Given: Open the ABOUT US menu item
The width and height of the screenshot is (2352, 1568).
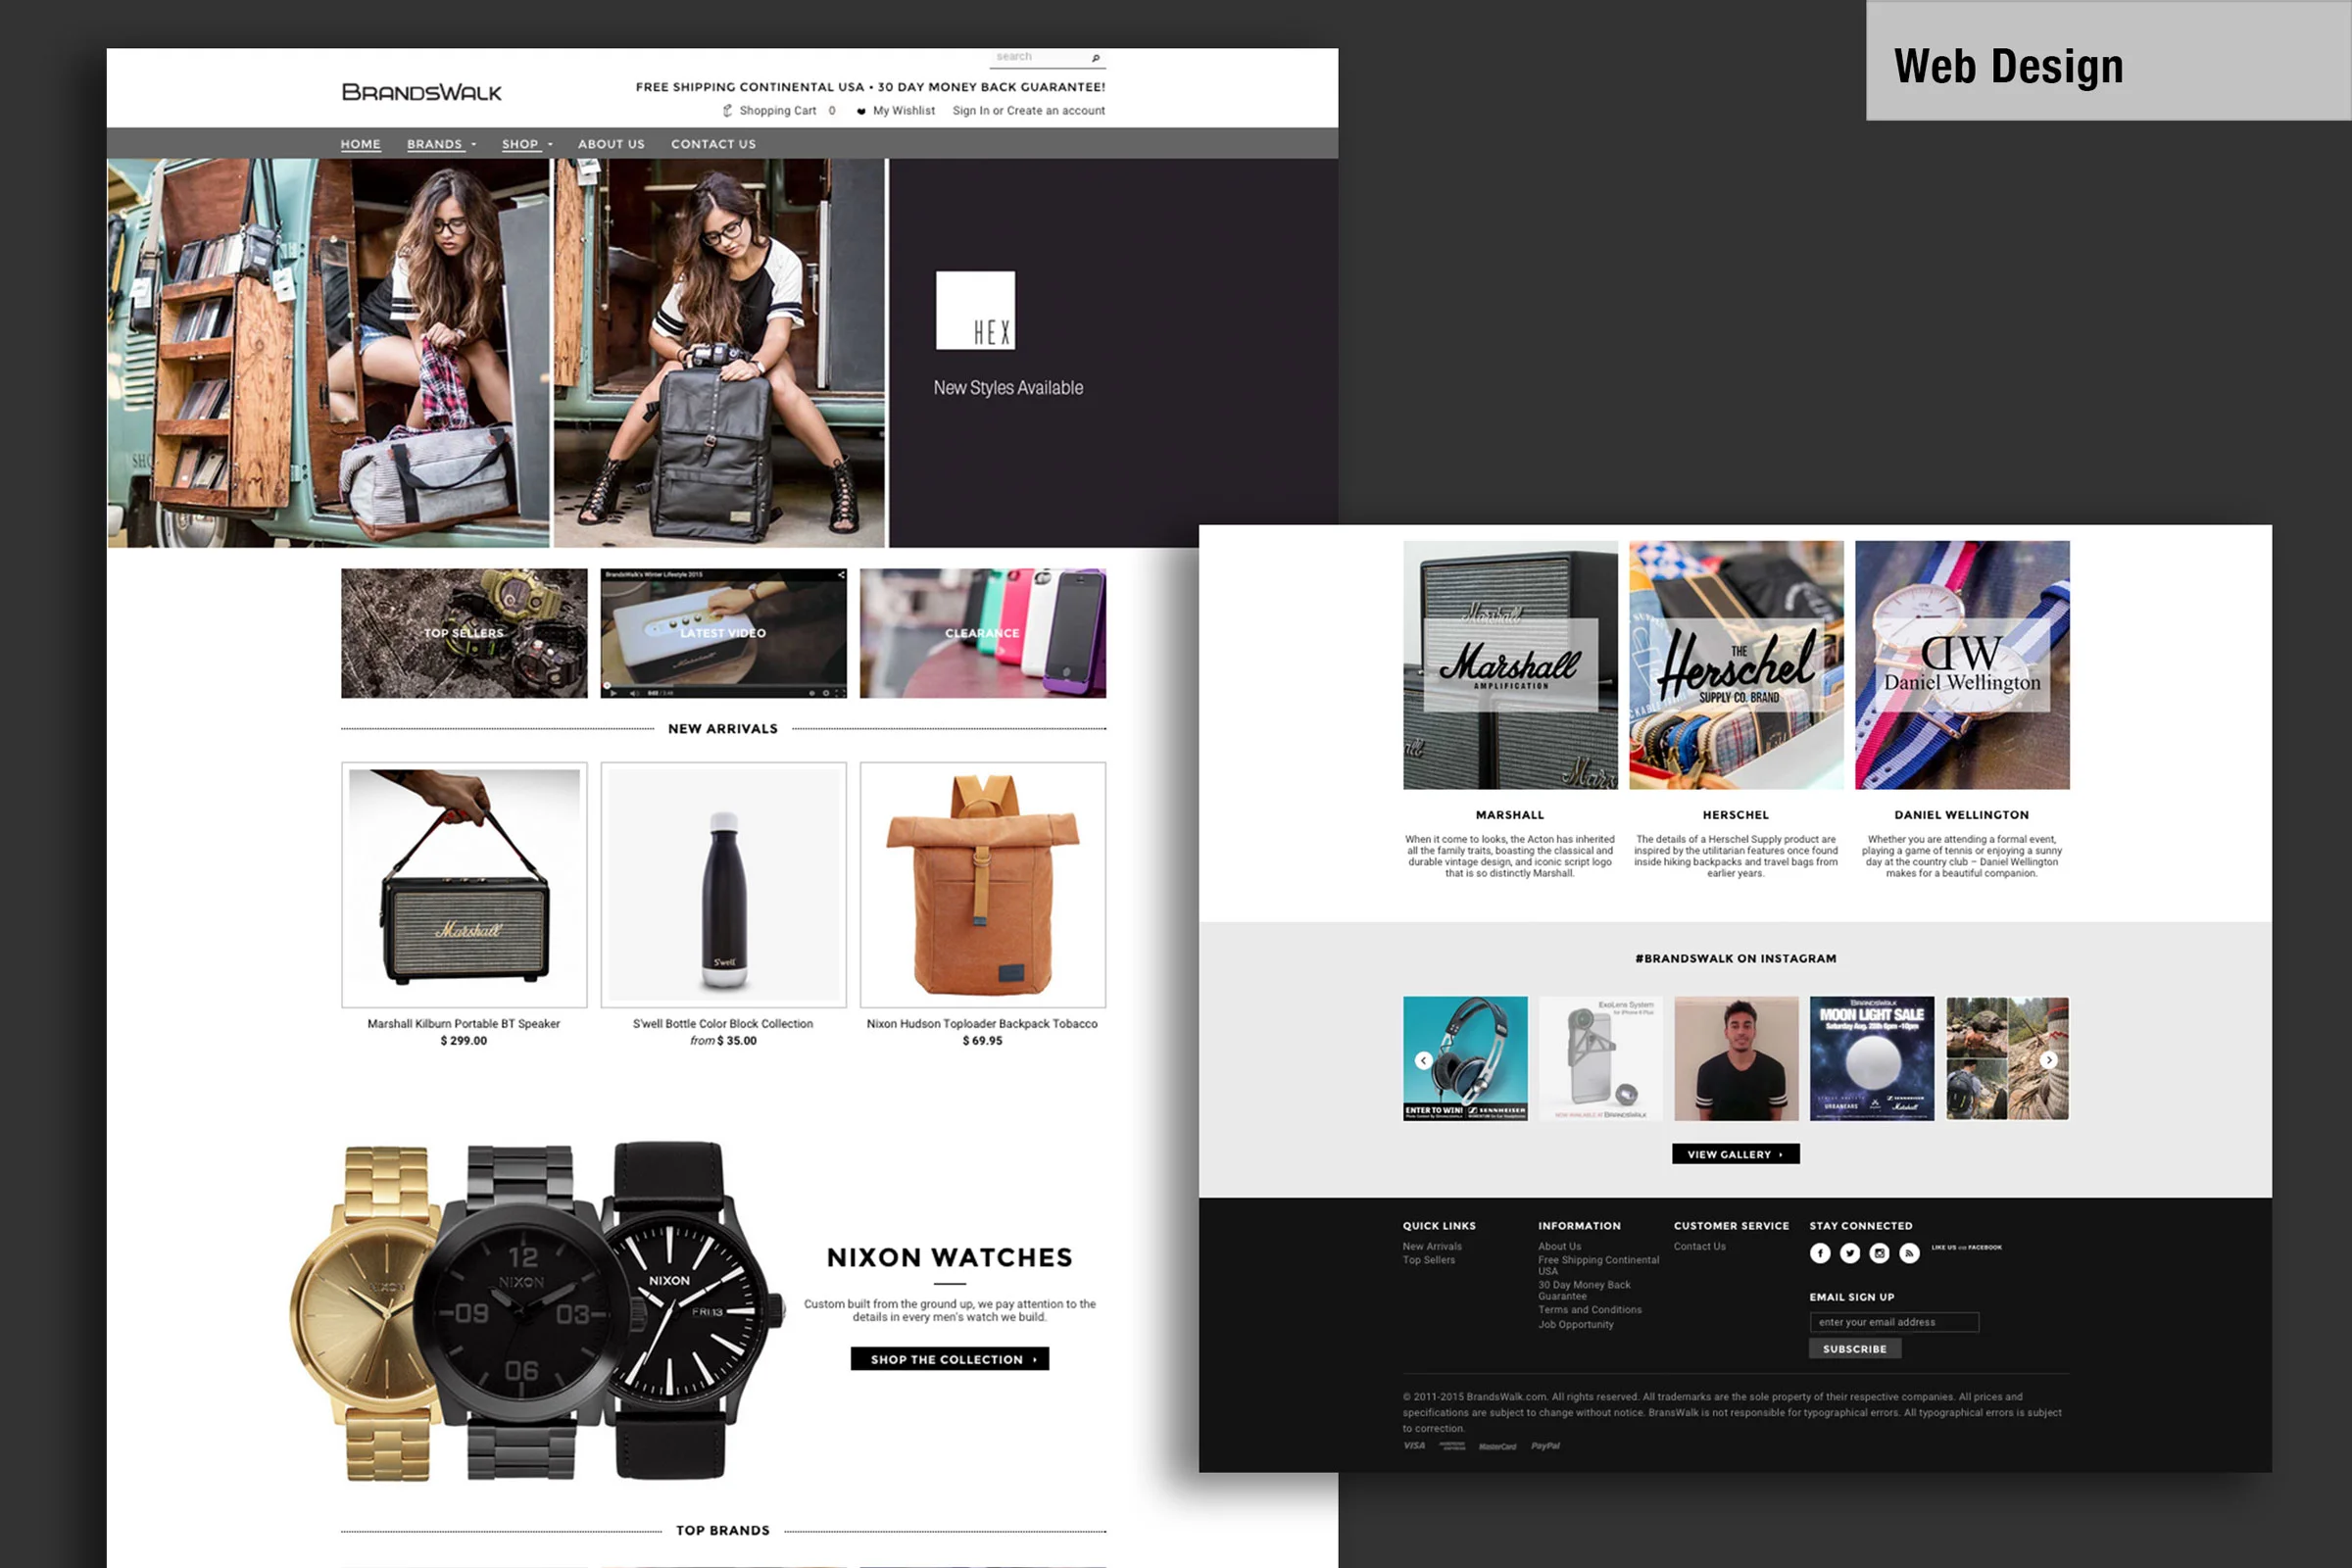Looking at the screenshot, I should 611,144.
